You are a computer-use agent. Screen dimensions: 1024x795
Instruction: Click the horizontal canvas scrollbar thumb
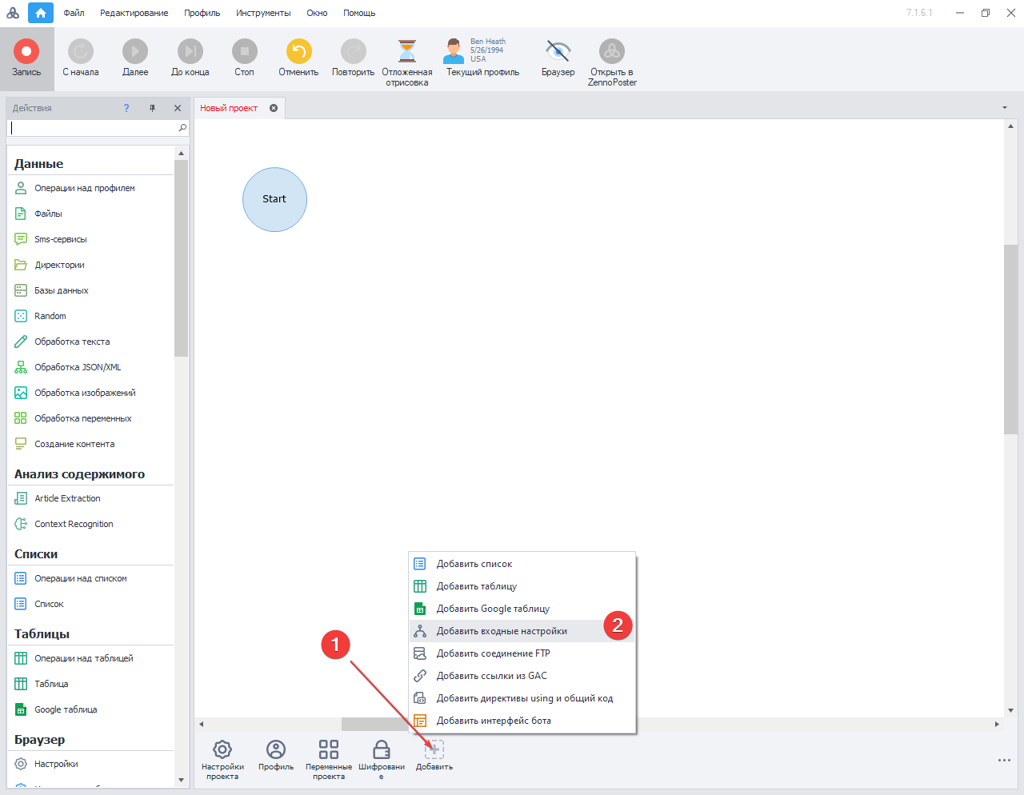374,724
